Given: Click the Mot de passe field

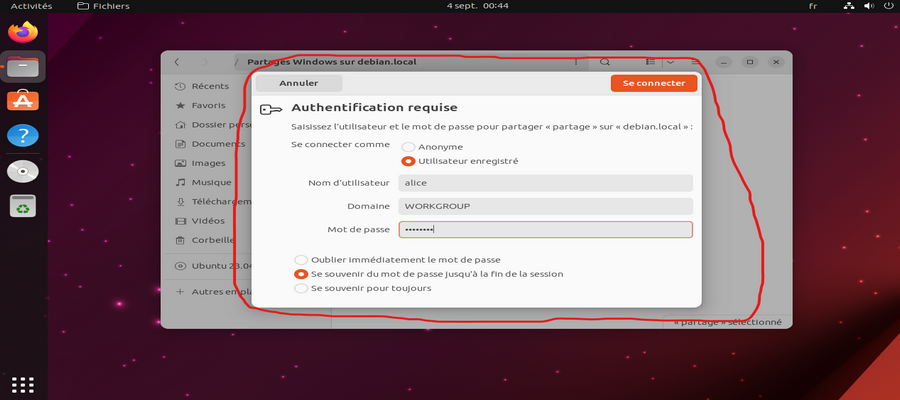Looking at the screenshot, I should pyautogui.click(x=545, y=230).
